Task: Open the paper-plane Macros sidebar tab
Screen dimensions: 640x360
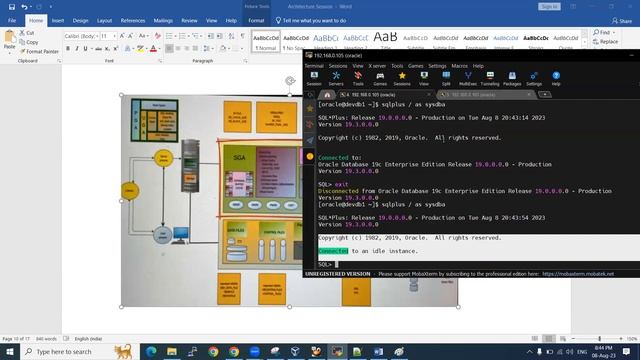Action: coord(310,140)
